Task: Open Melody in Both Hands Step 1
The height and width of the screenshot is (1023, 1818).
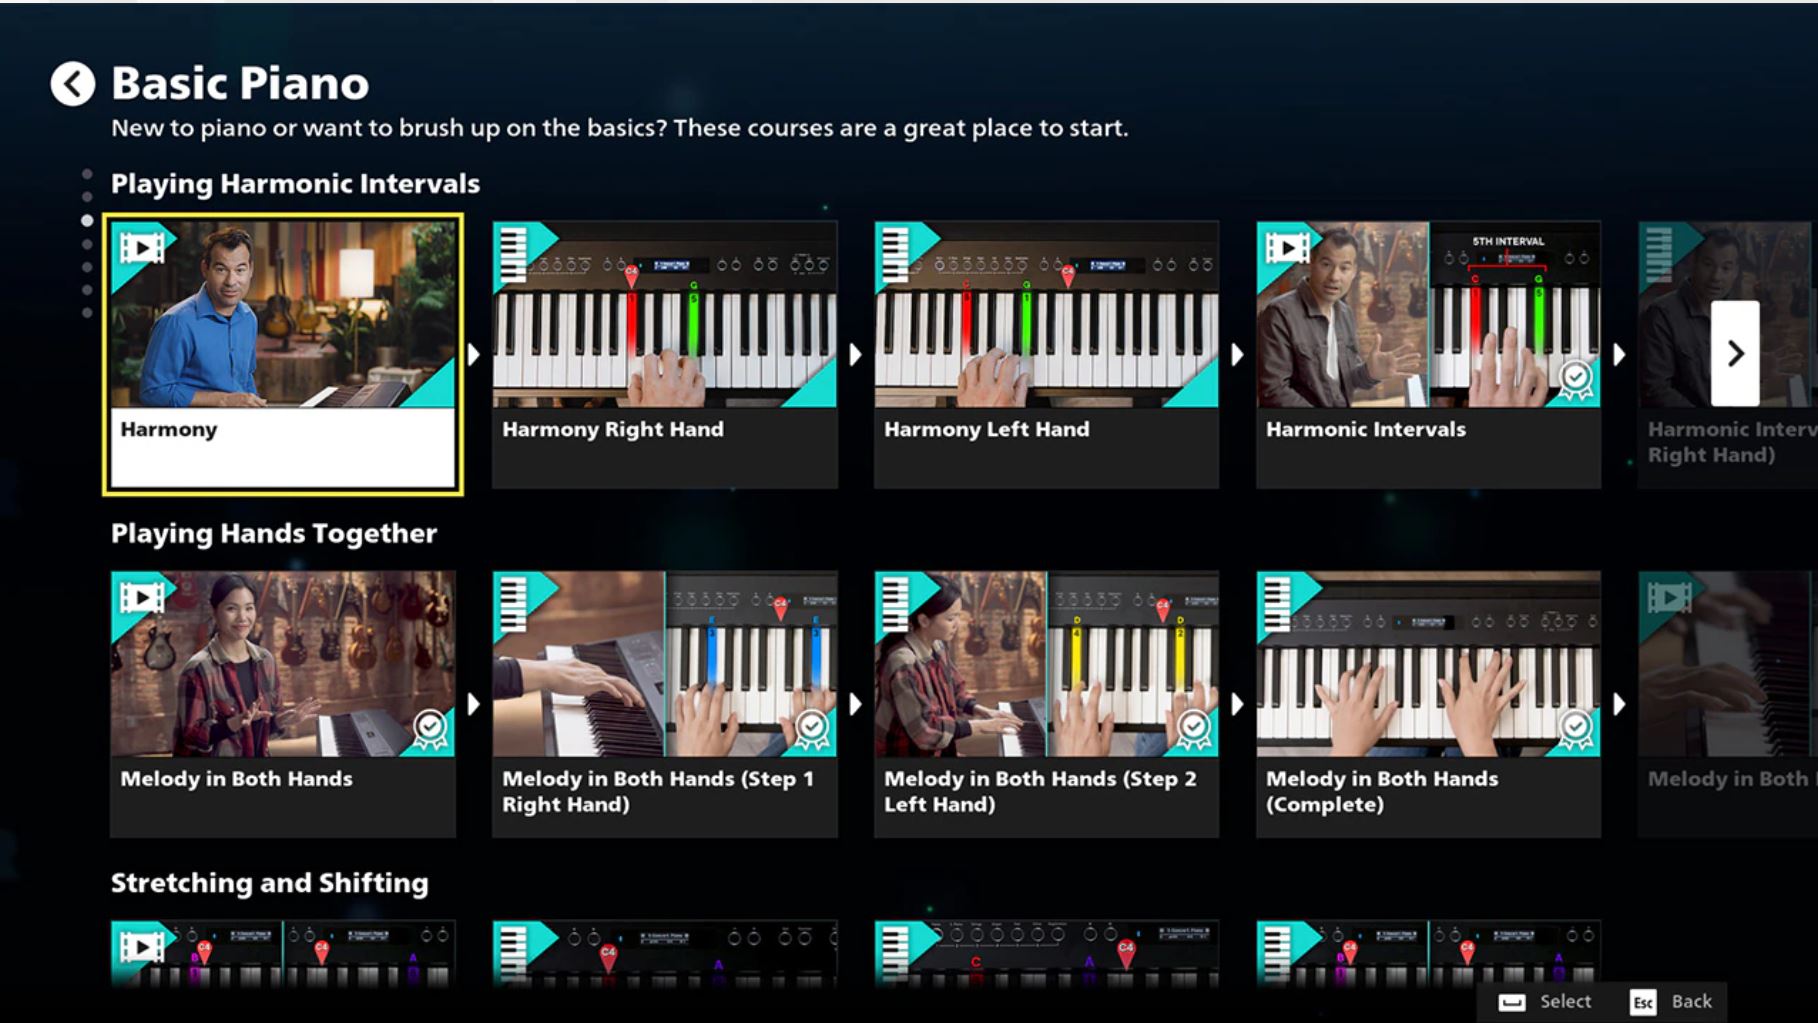Action: (x=665, y=704)
